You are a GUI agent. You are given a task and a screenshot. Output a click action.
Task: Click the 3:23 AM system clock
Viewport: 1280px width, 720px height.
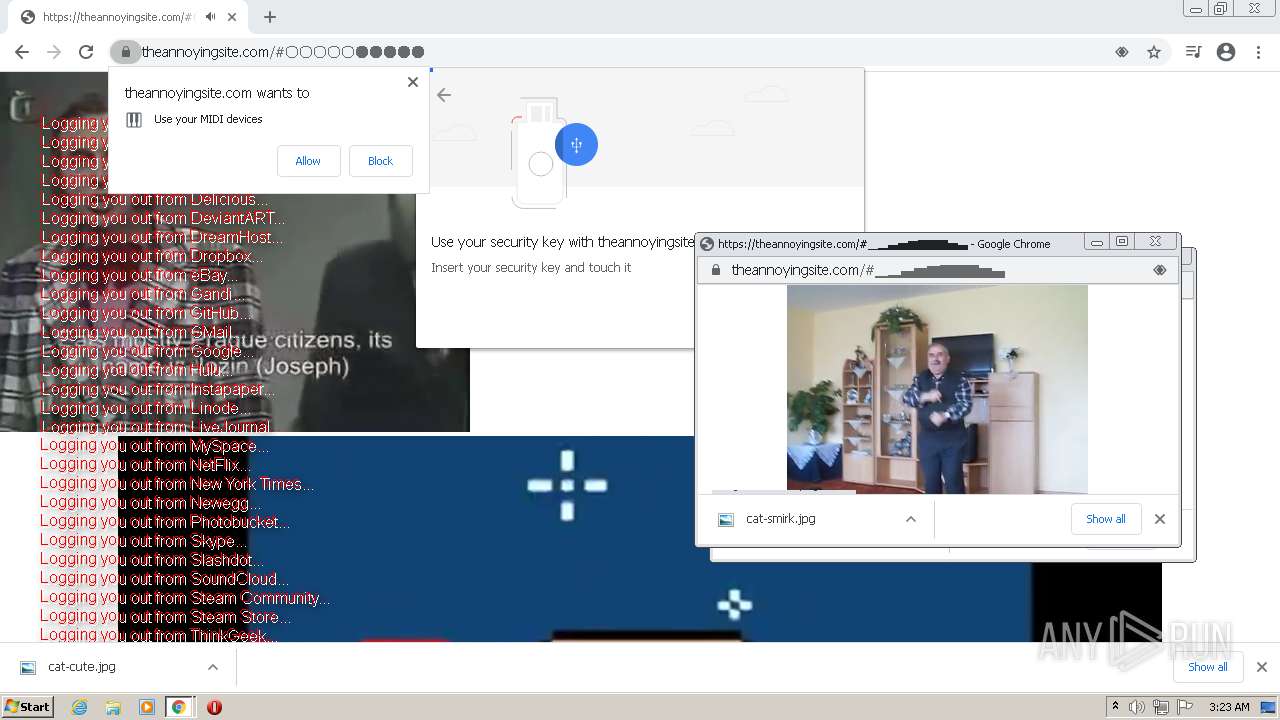tap(1229, 707)
